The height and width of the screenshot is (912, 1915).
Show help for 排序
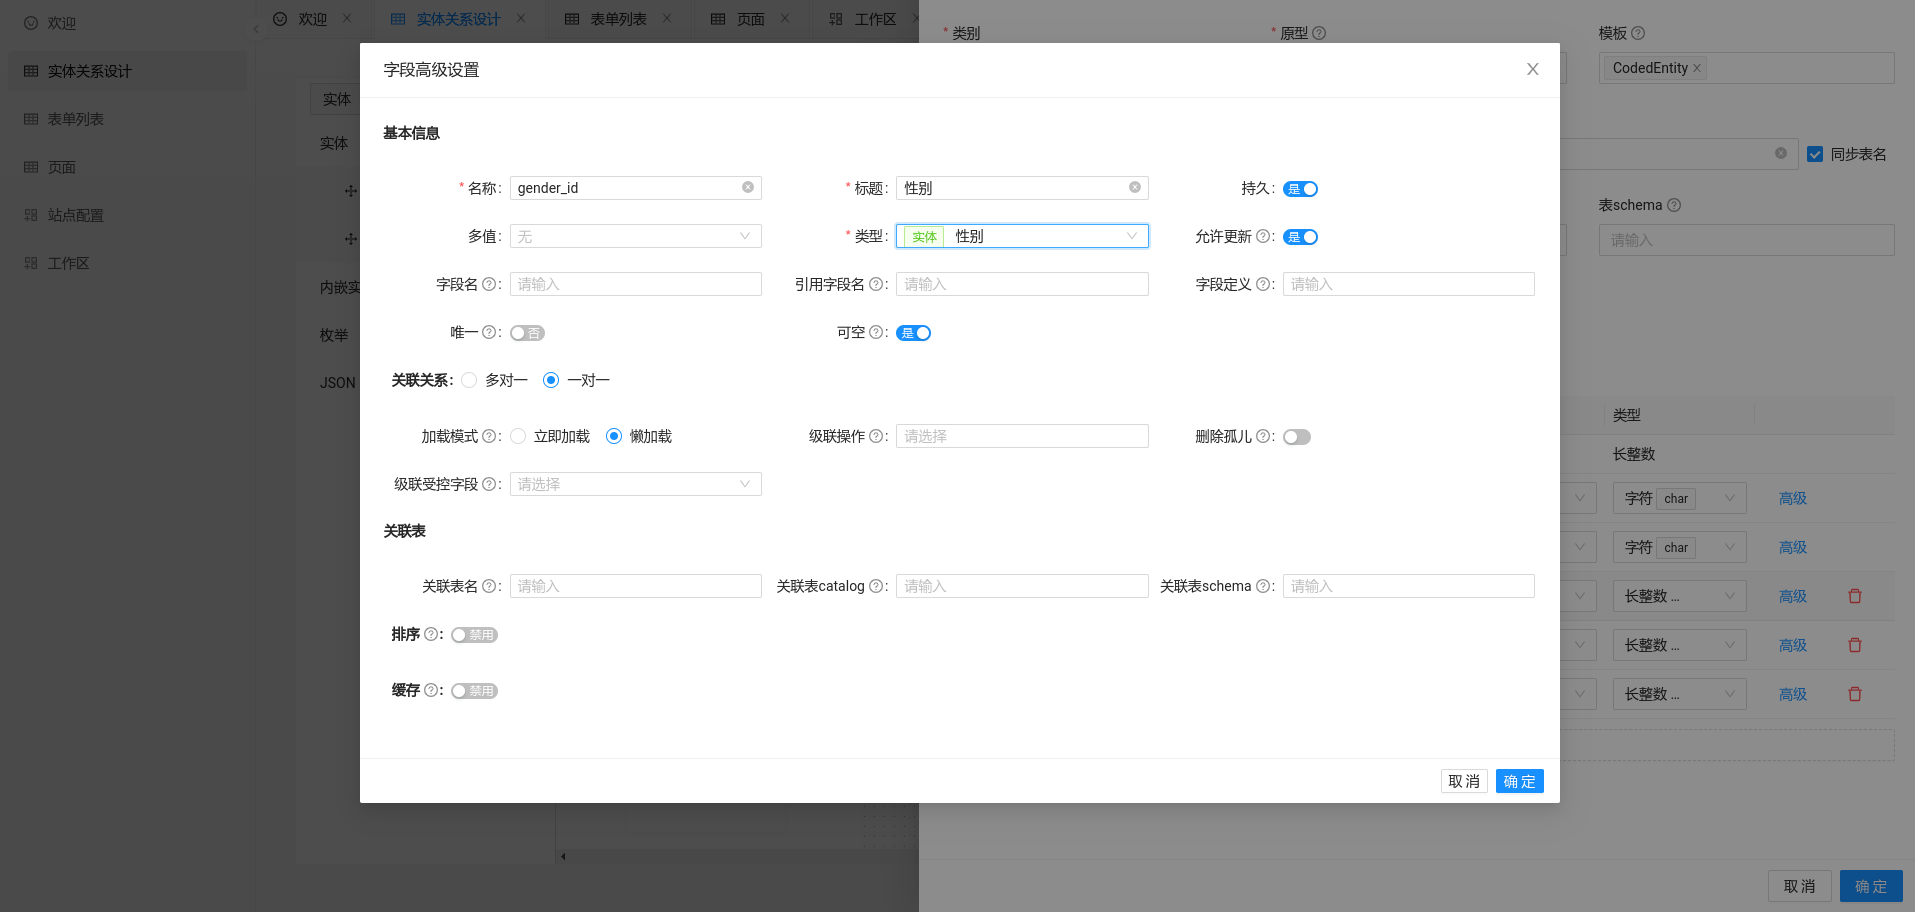click(431, 635)
